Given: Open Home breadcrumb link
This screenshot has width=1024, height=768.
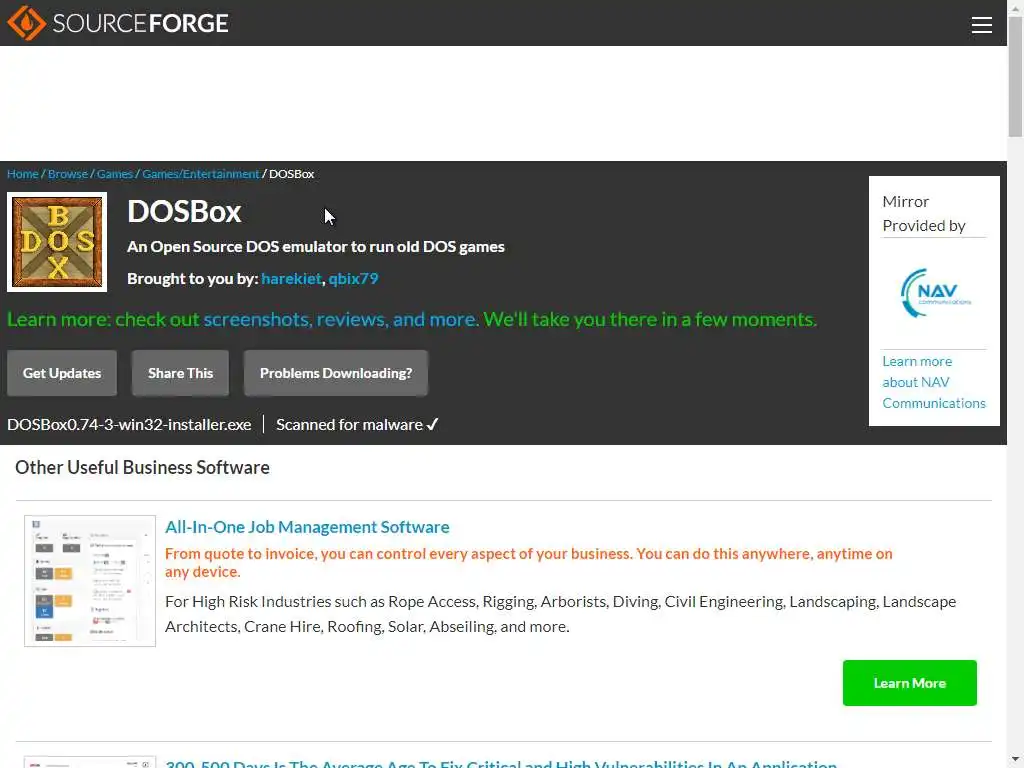Looking at the screenshot, I should 23,174.
